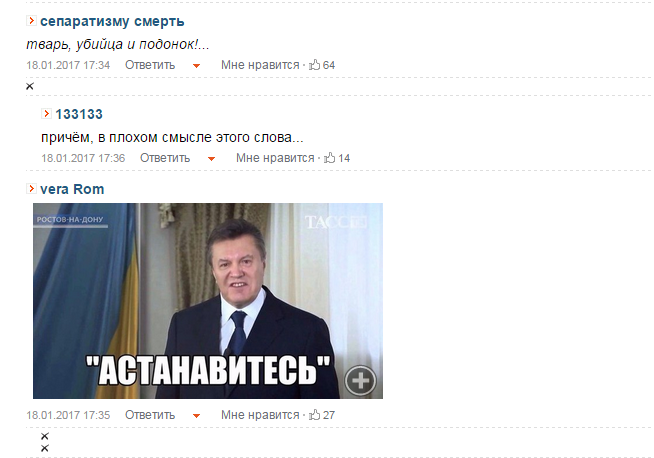
Task: Open сепаратизму смерть user profile
Action: (x=112, y=21)
